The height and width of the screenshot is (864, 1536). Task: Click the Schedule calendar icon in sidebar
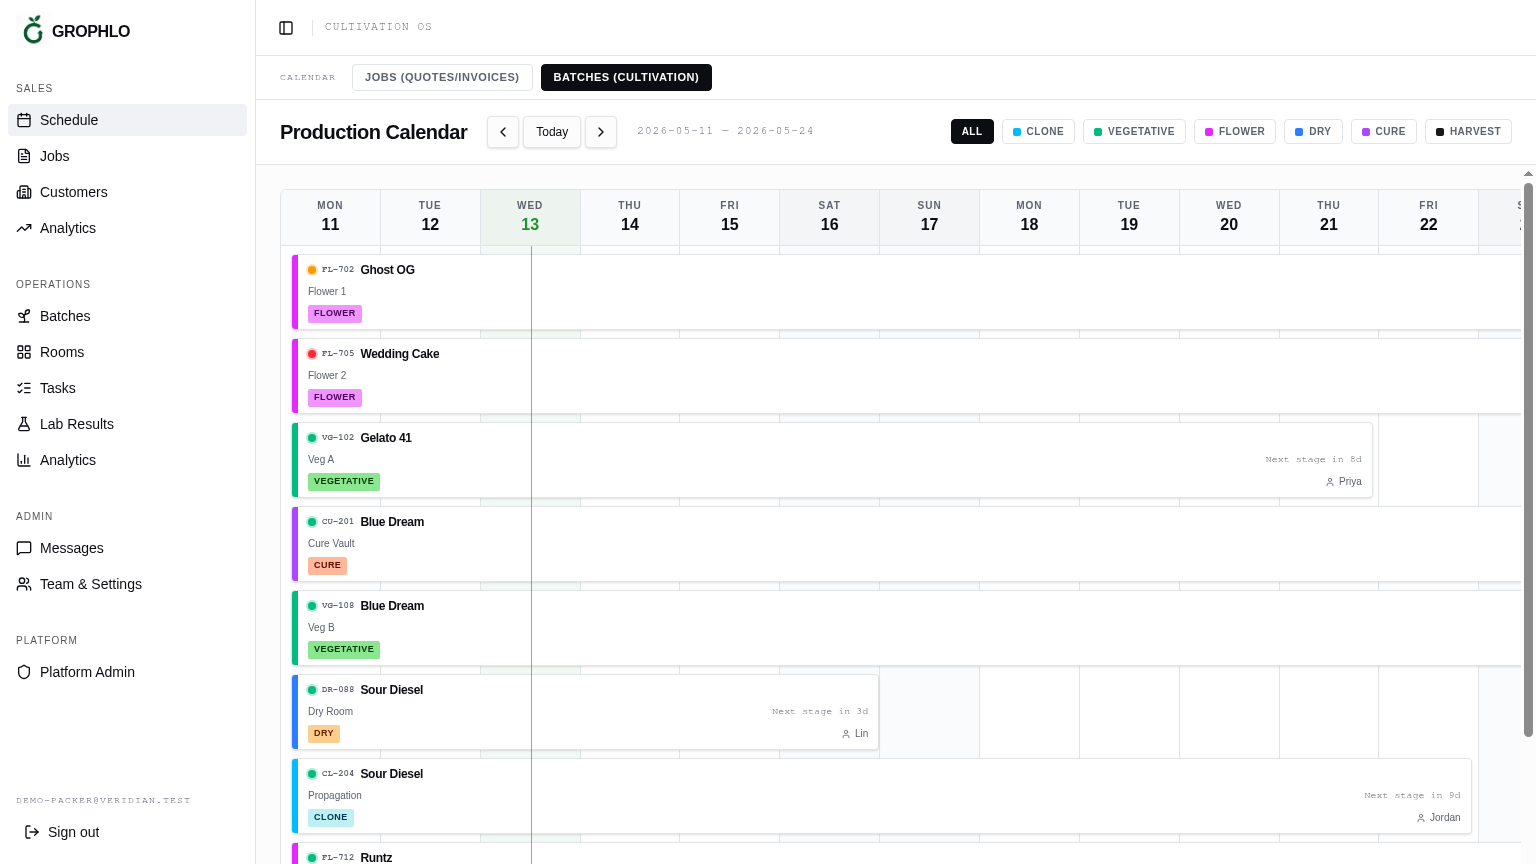click(24, 120)
